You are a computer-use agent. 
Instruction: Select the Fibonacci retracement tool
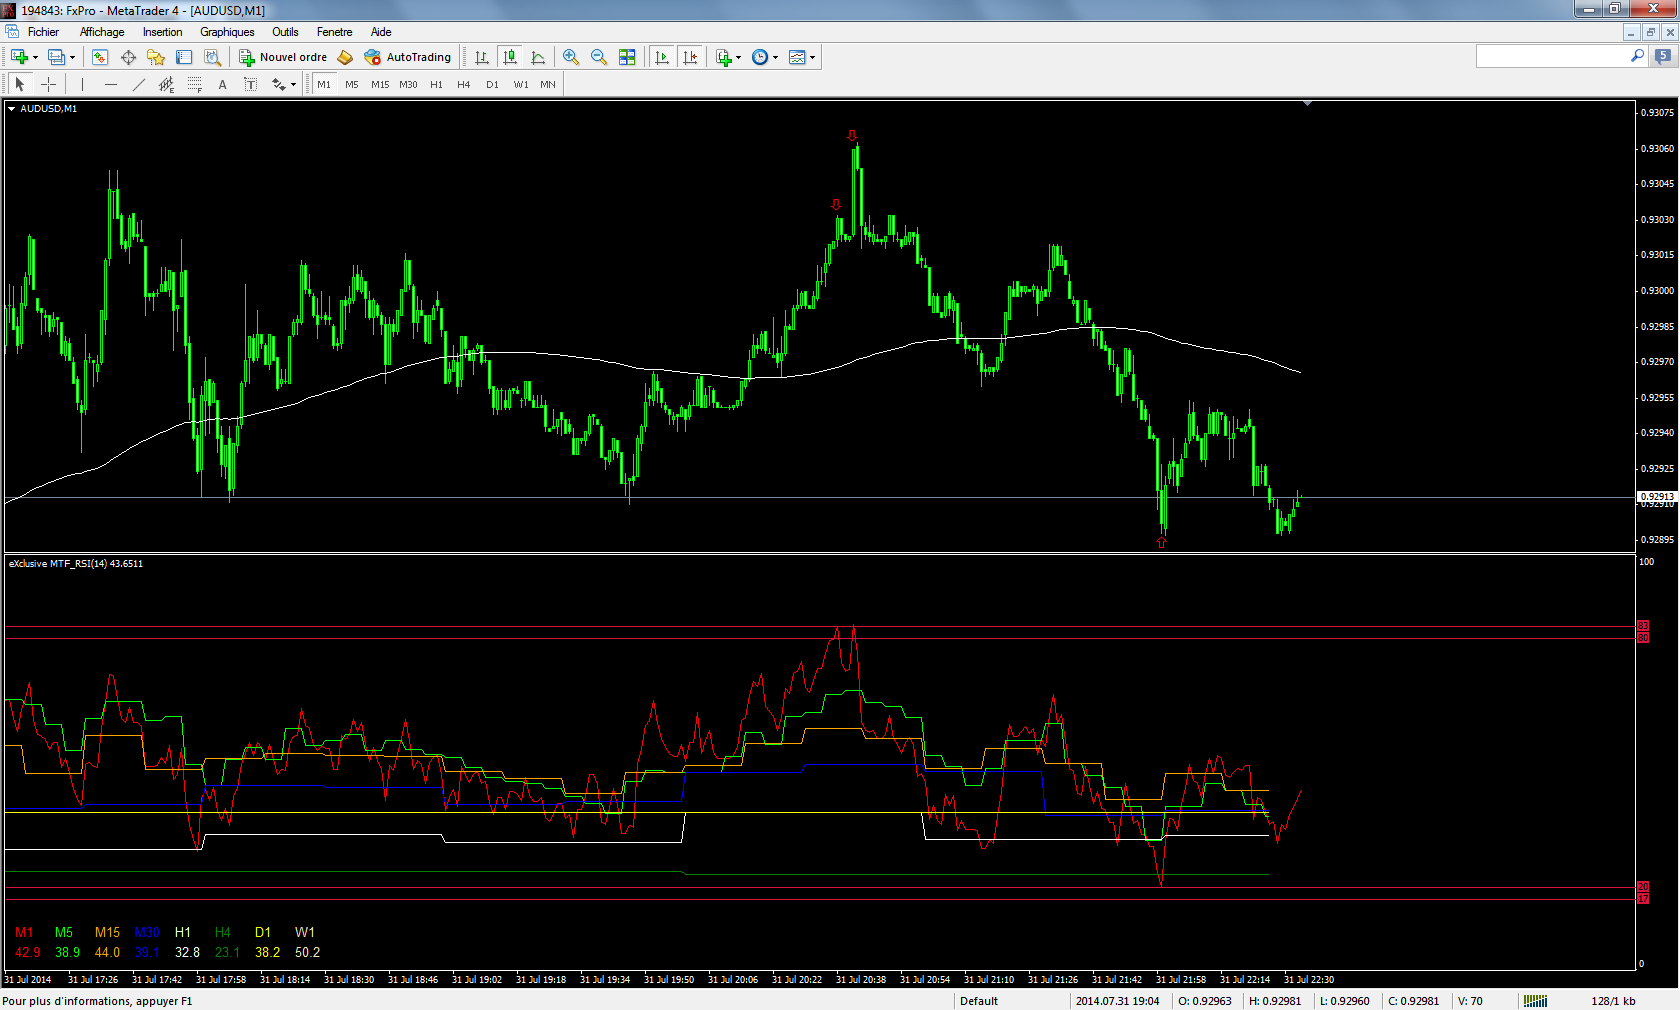coord(194,84)
